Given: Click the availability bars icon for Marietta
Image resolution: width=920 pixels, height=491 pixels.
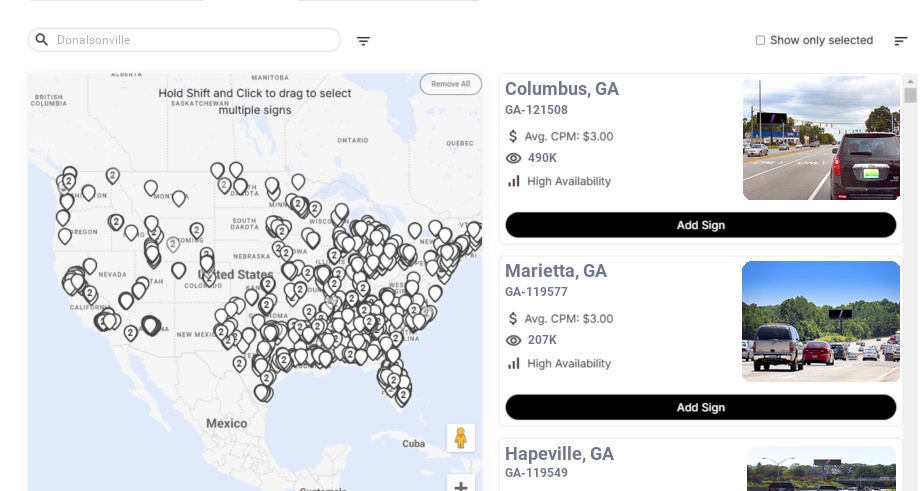Looking at the screenshot, I should 514,364.
